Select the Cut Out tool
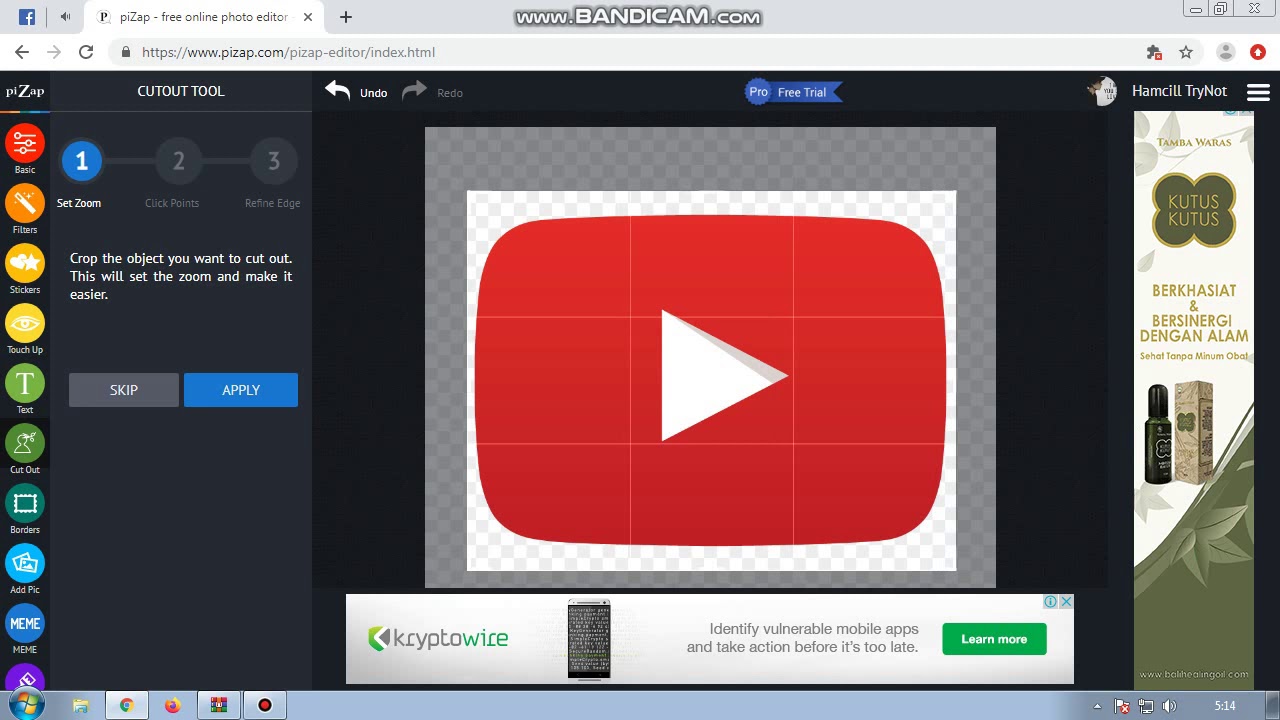Viewport: 1280px width, 720px height. 25,443
